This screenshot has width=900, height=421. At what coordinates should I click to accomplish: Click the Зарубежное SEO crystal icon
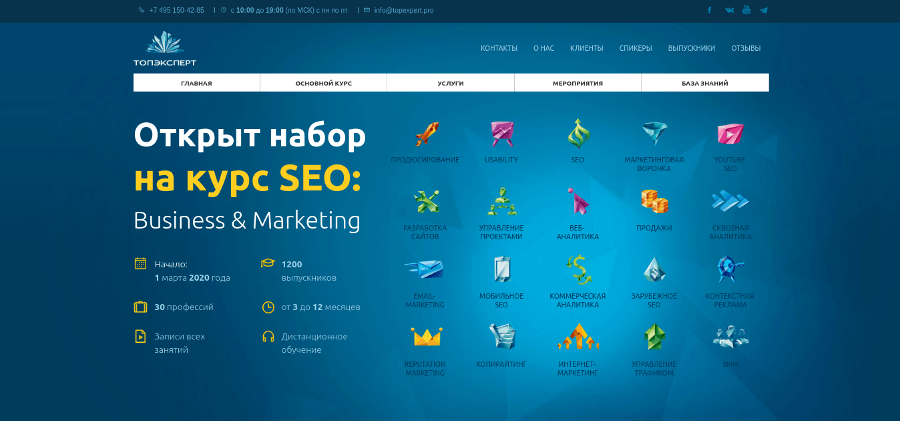pos(654,269)
